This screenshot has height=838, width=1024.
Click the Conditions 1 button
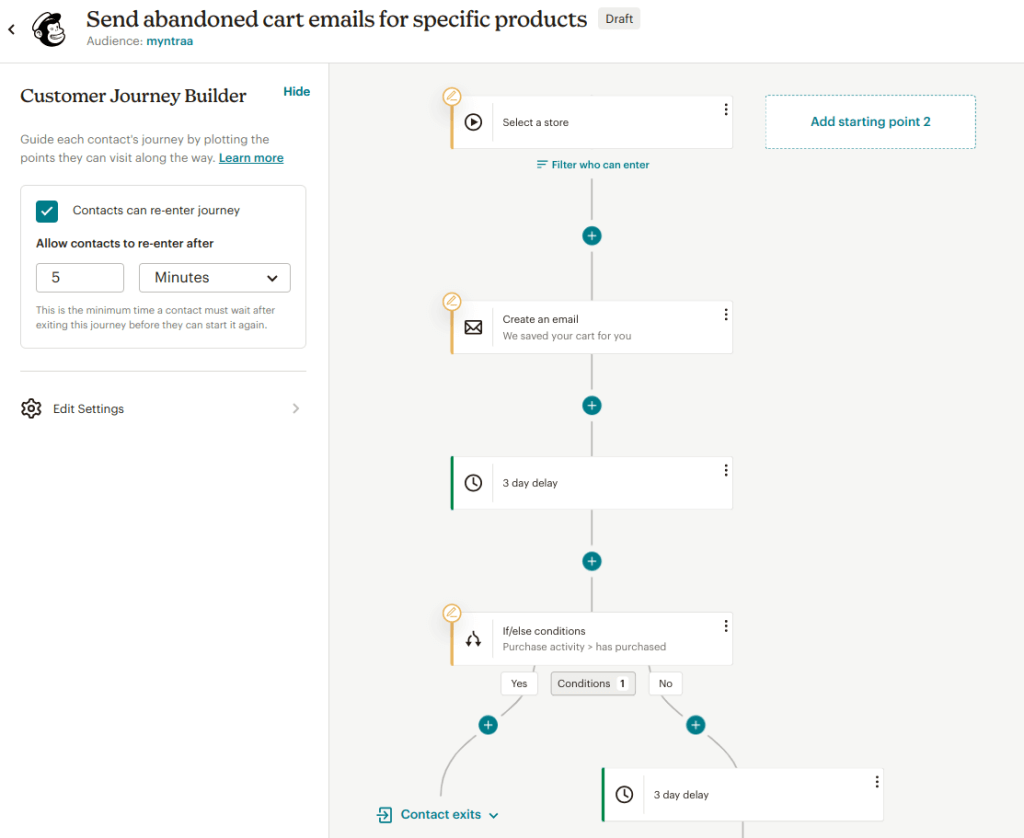point(593,683)
